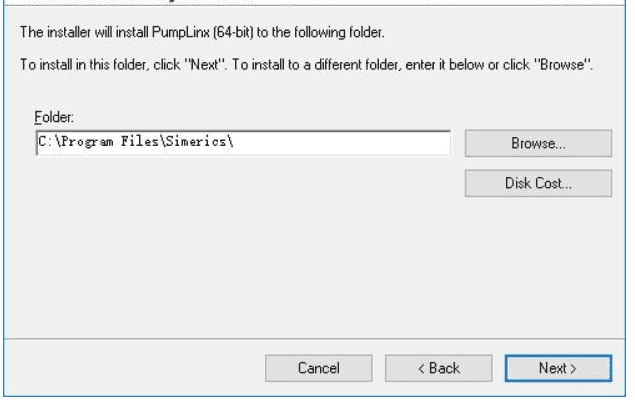Image resolution: width=635 pixels, height=401 pixels.
Task: Click the 'To install in this folder' instruction line
Action: [306, 64]
